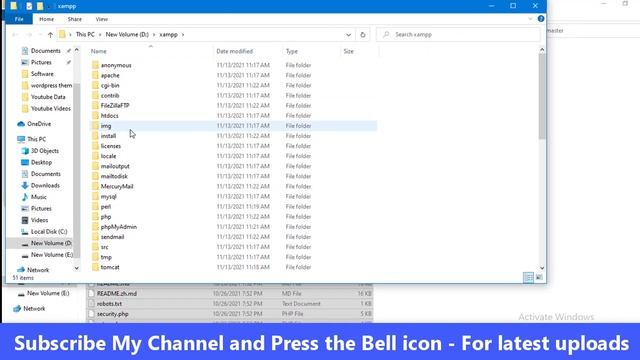Switch to Details view icon in status bar
Screen dimensions: 640x360
click(528, 277)
